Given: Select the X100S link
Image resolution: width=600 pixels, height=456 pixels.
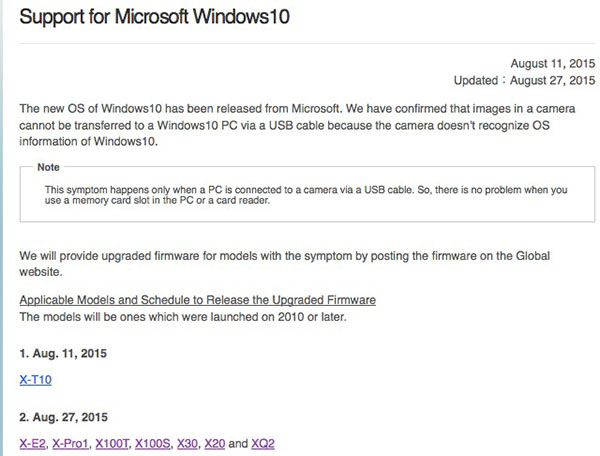Looking at the screenshot, I should [152, 443].
